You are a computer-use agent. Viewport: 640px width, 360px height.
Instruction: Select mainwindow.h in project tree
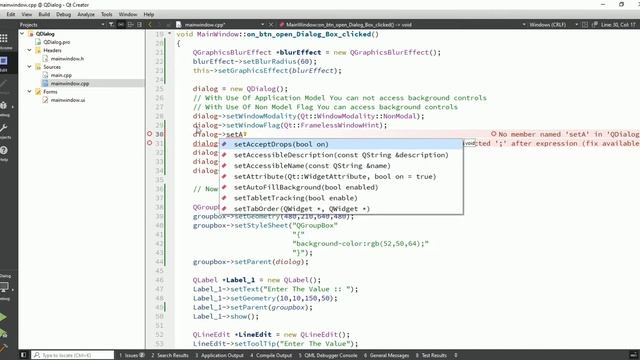[67, 59]
